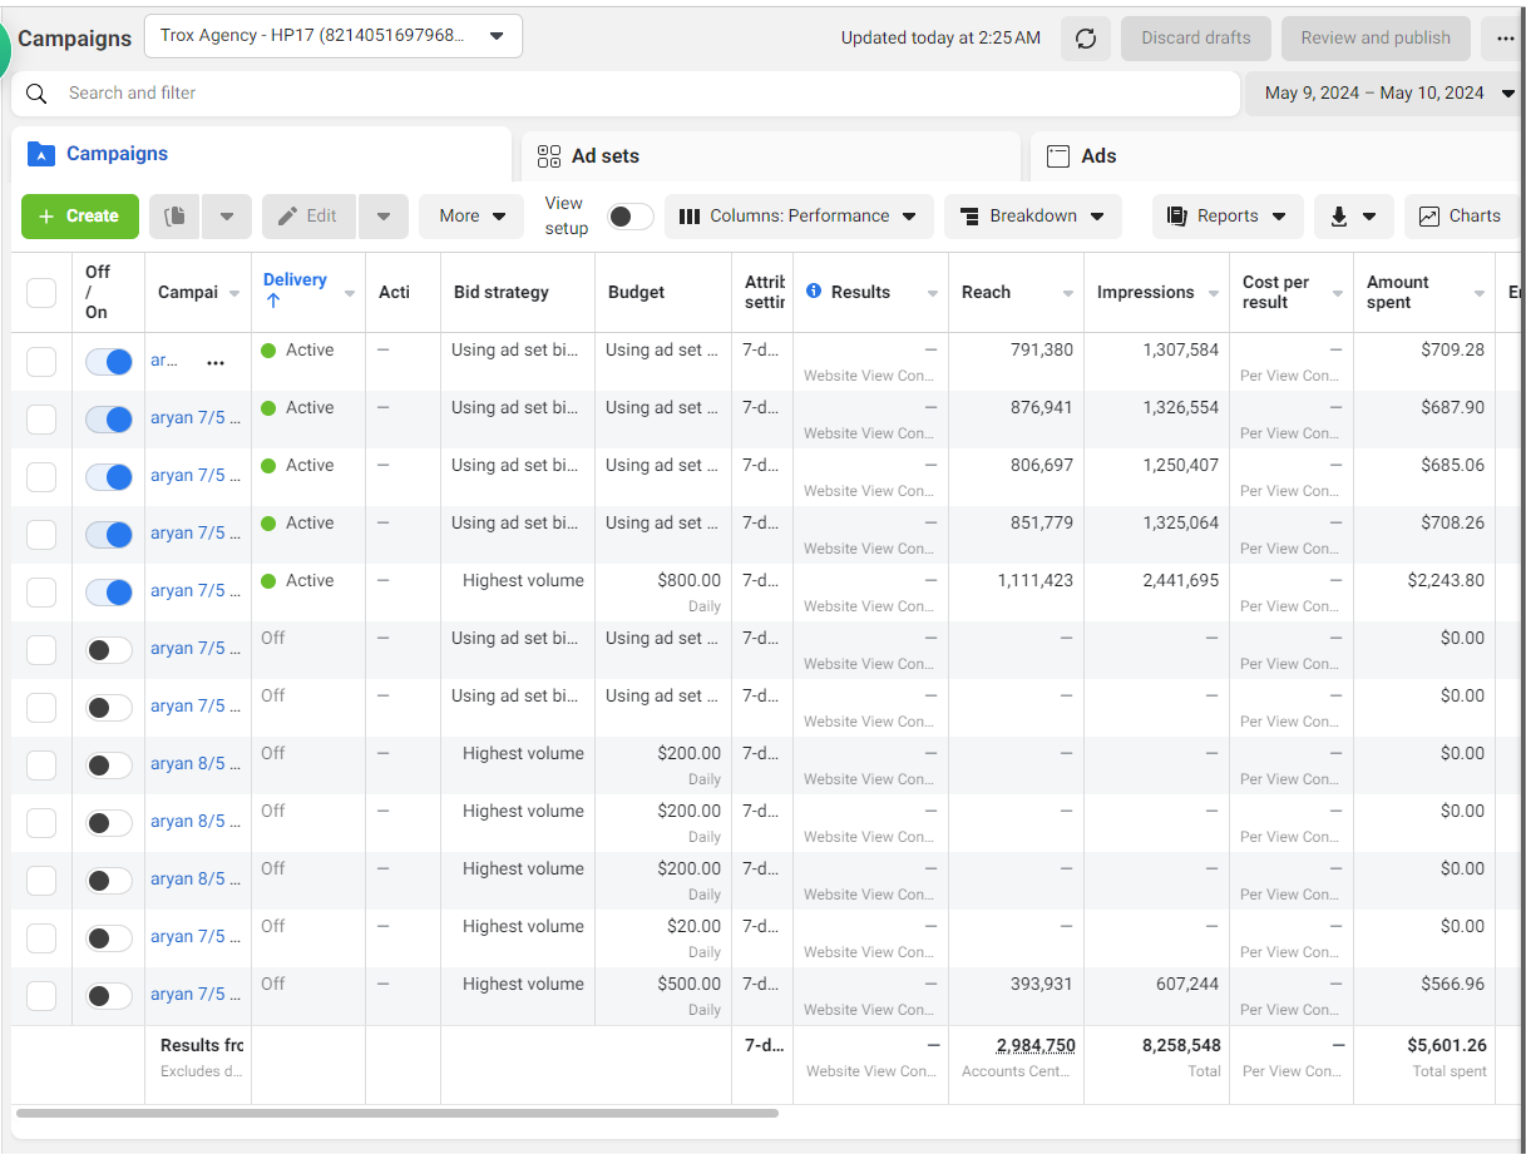The height and width of the screenshot is (1154, 1526).
Task: Toggle the View setup switch
Action: 630,216
